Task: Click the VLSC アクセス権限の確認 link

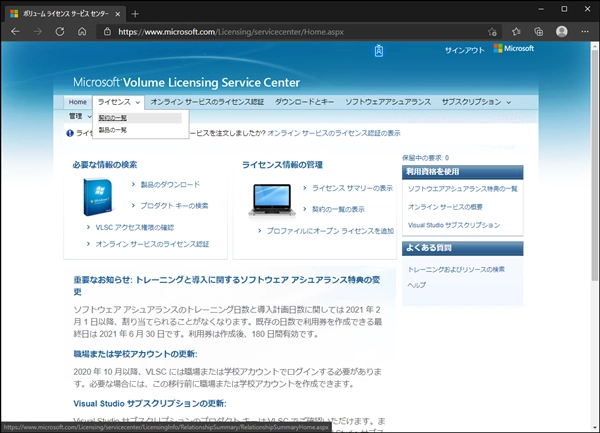Action: [135, 228]
